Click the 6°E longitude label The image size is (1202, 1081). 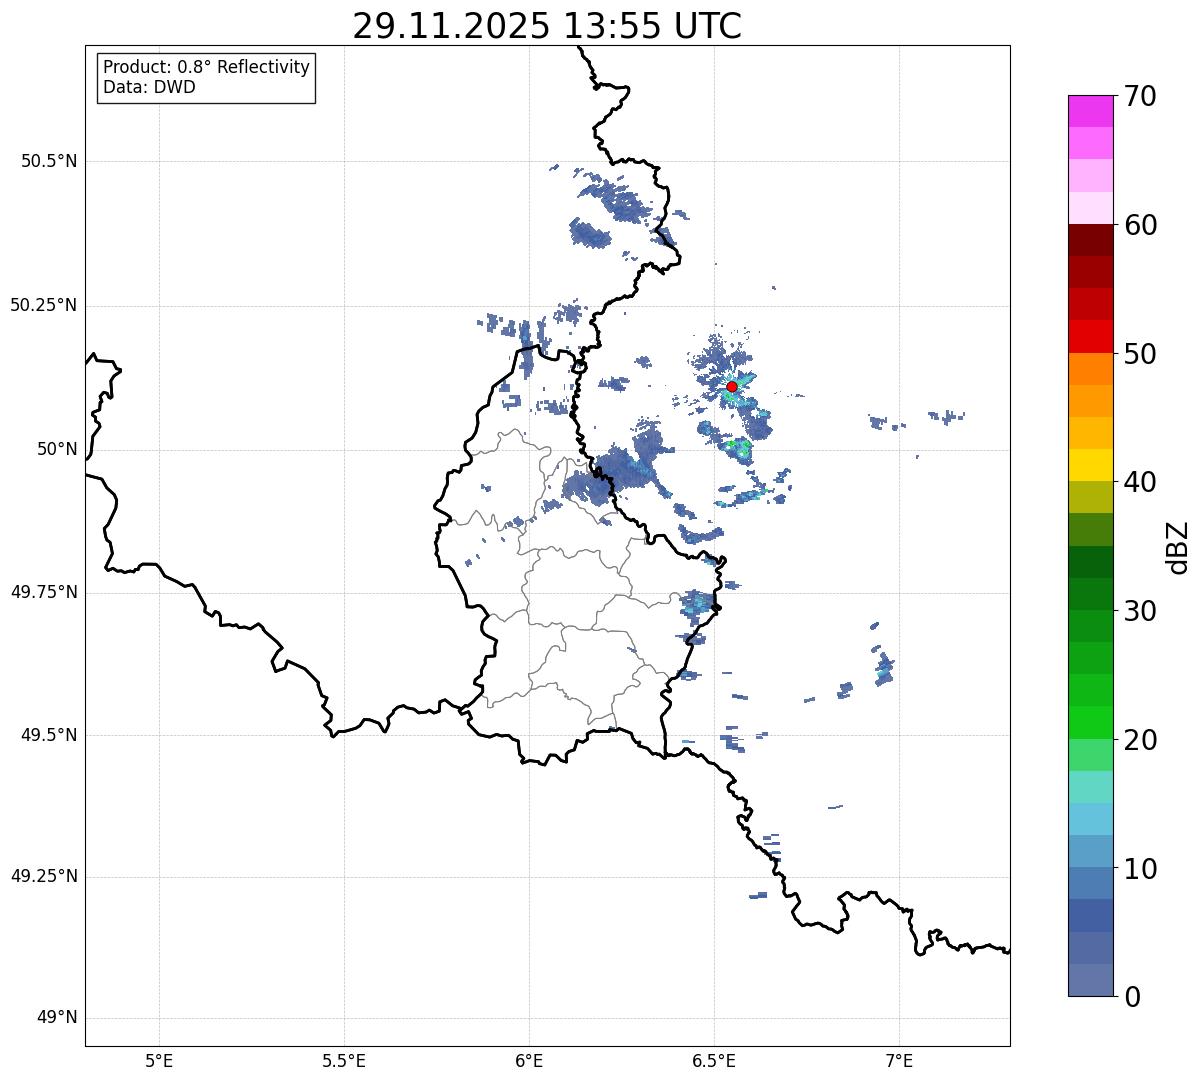click(529, 1060)
